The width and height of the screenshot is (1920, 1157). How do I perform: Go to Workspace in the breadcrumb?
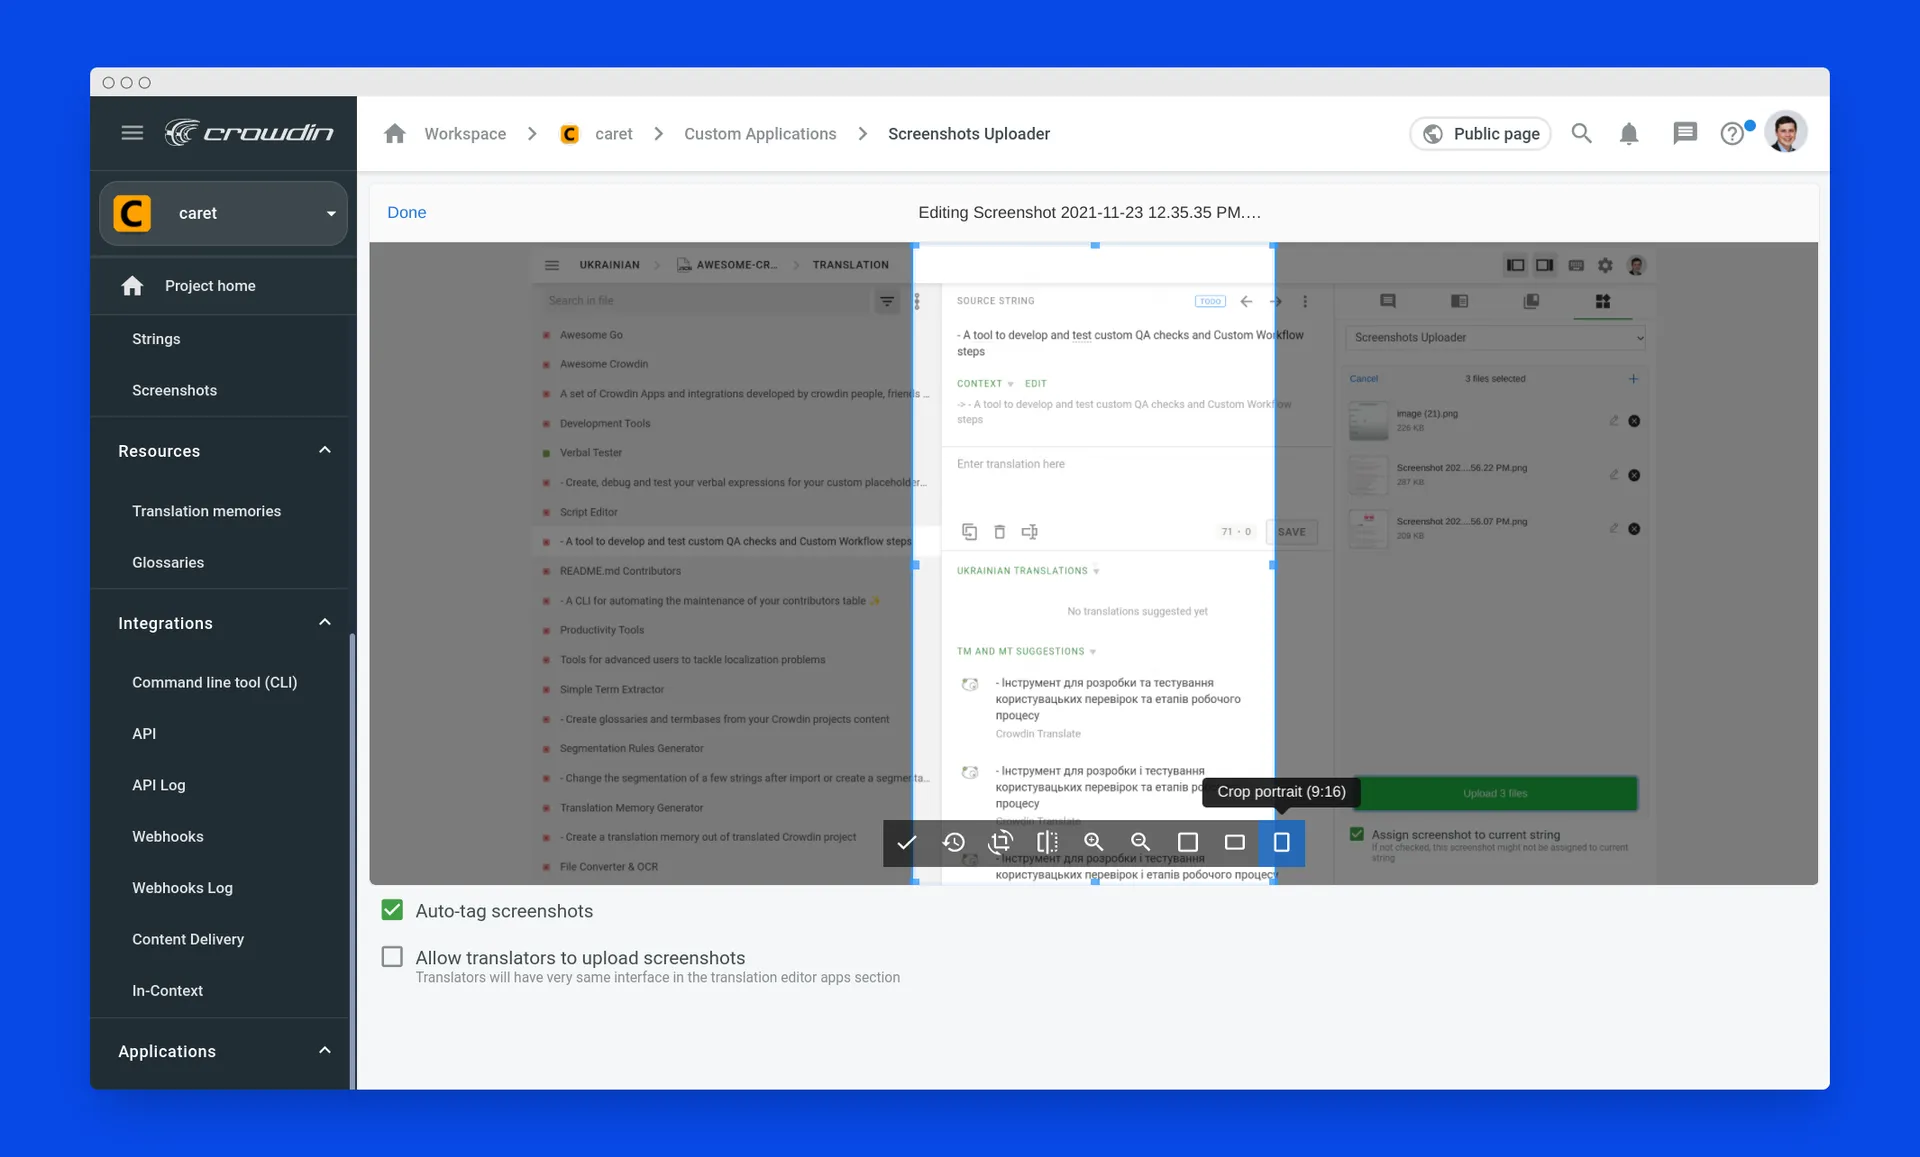465,134
